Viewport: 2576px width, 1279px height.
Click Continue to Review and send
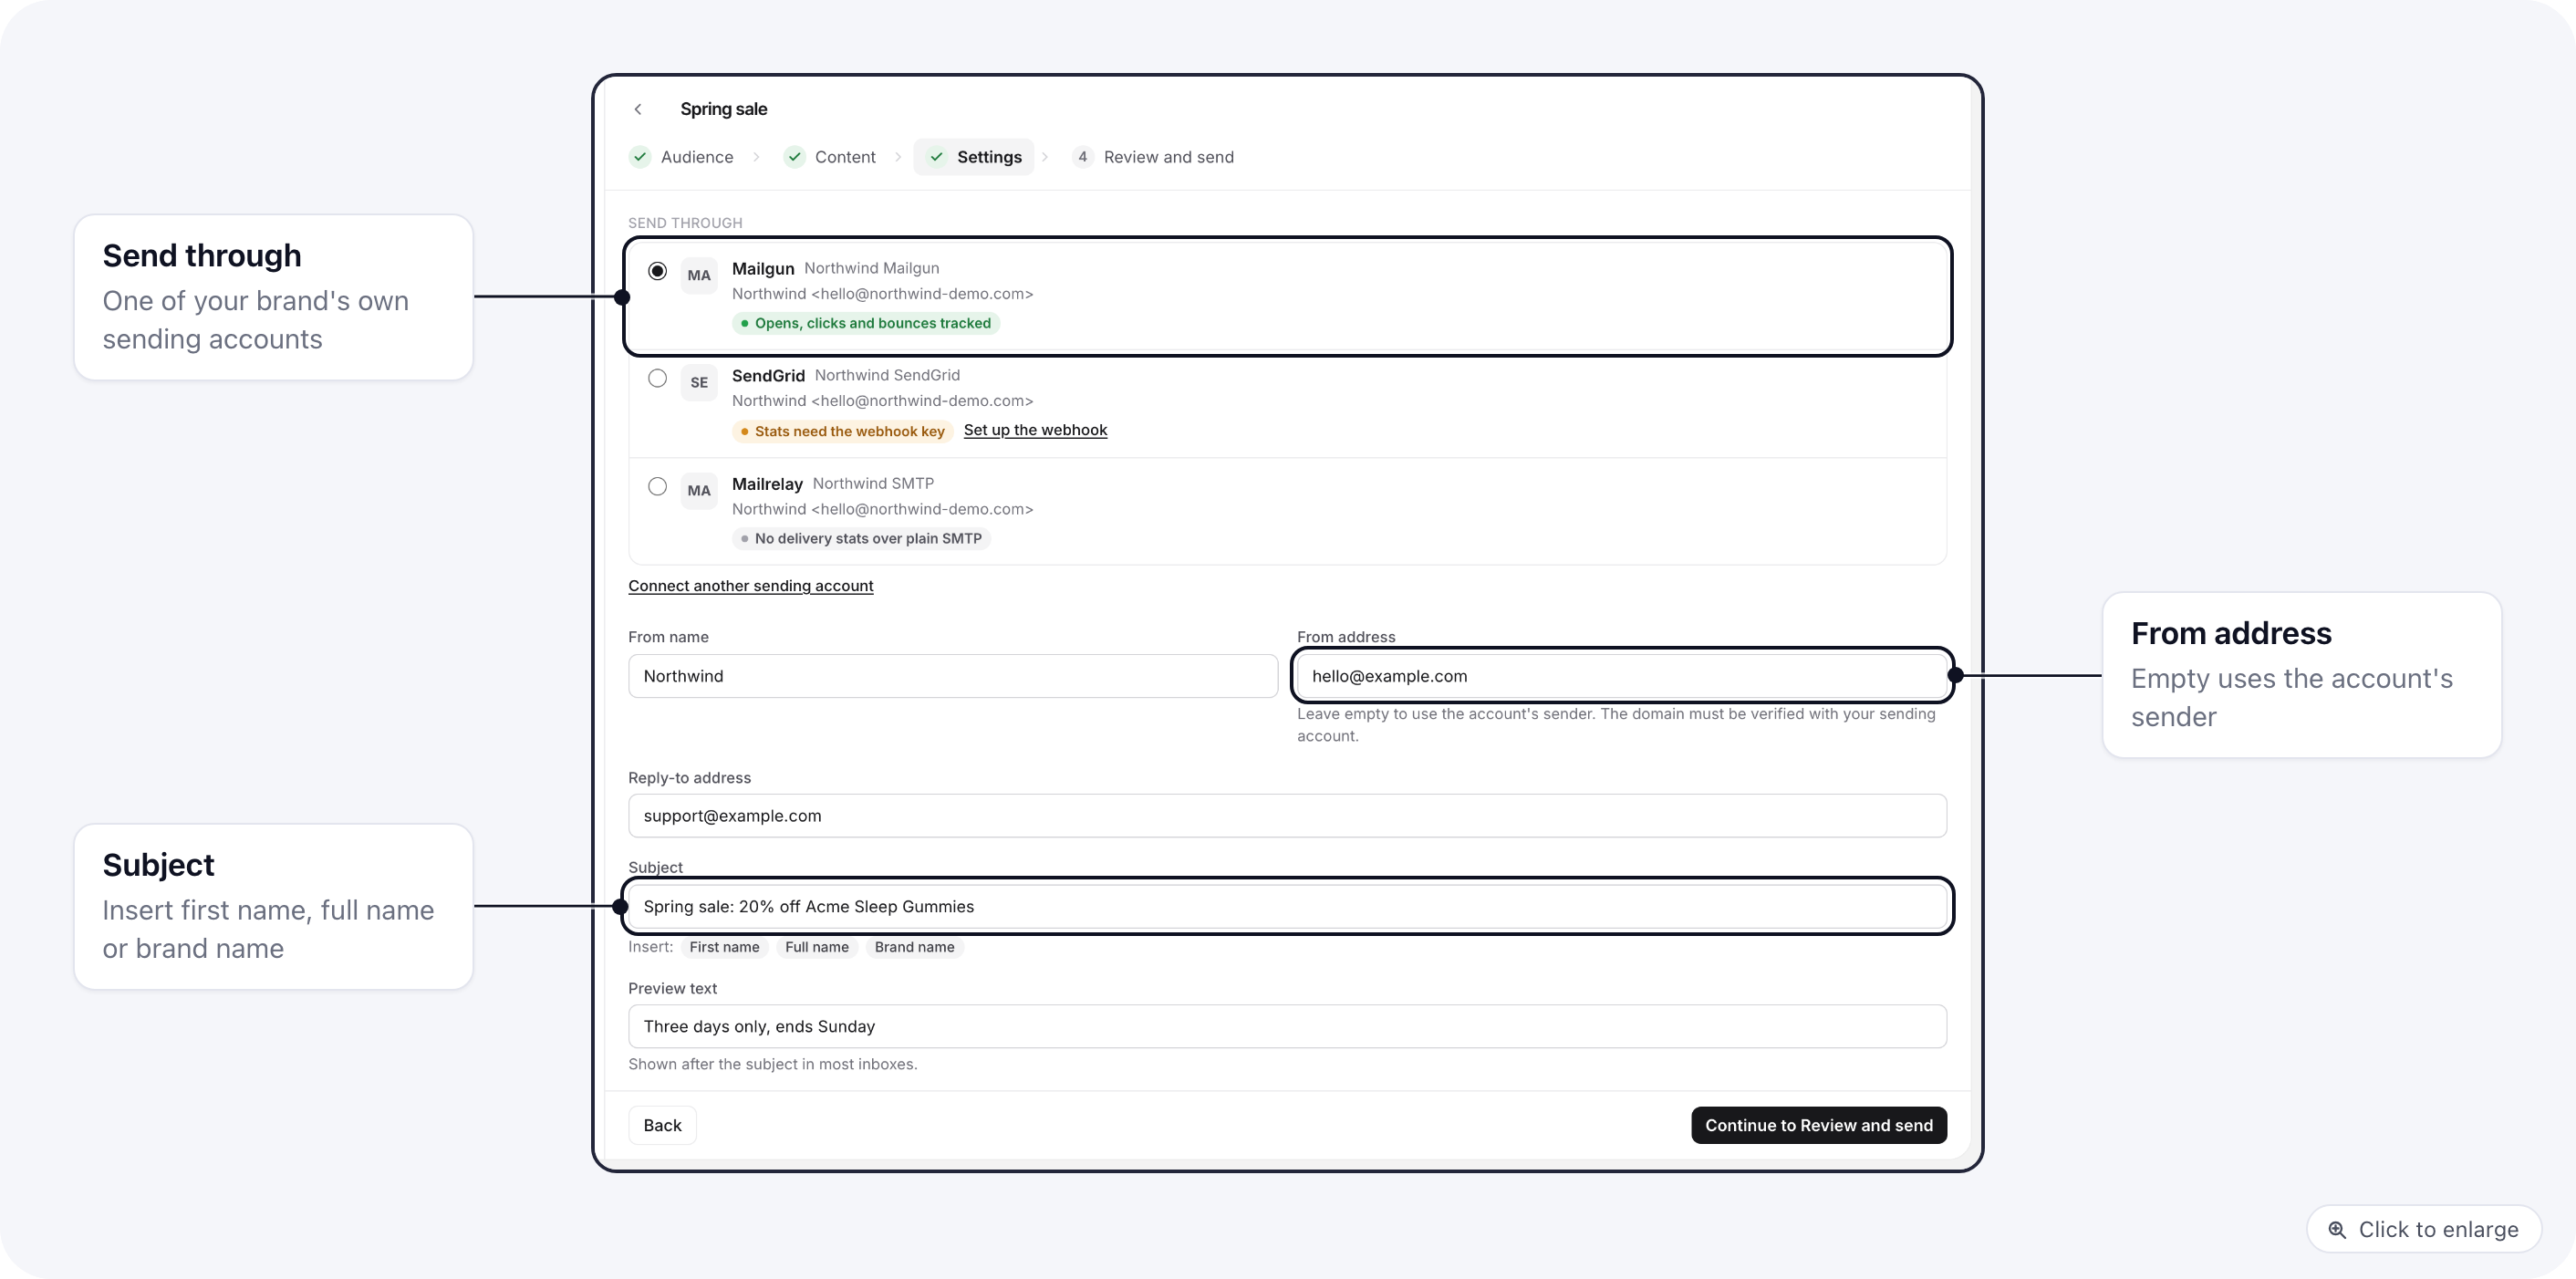point(1819,1125)
